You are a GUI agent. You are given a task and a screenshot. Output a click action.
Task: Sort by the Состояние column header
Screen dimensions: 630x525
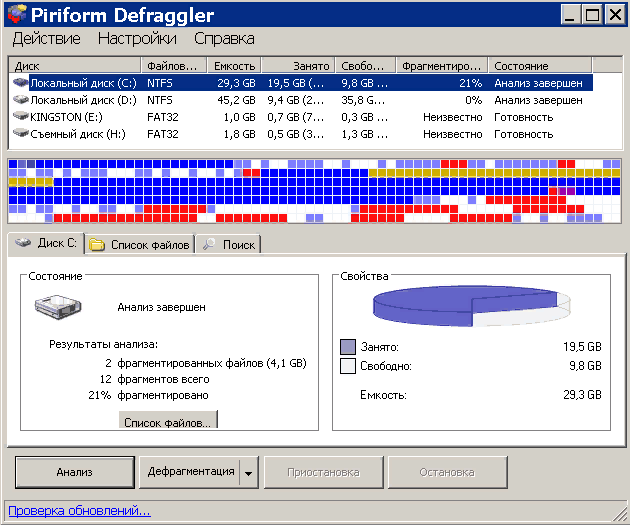[540, 65]
